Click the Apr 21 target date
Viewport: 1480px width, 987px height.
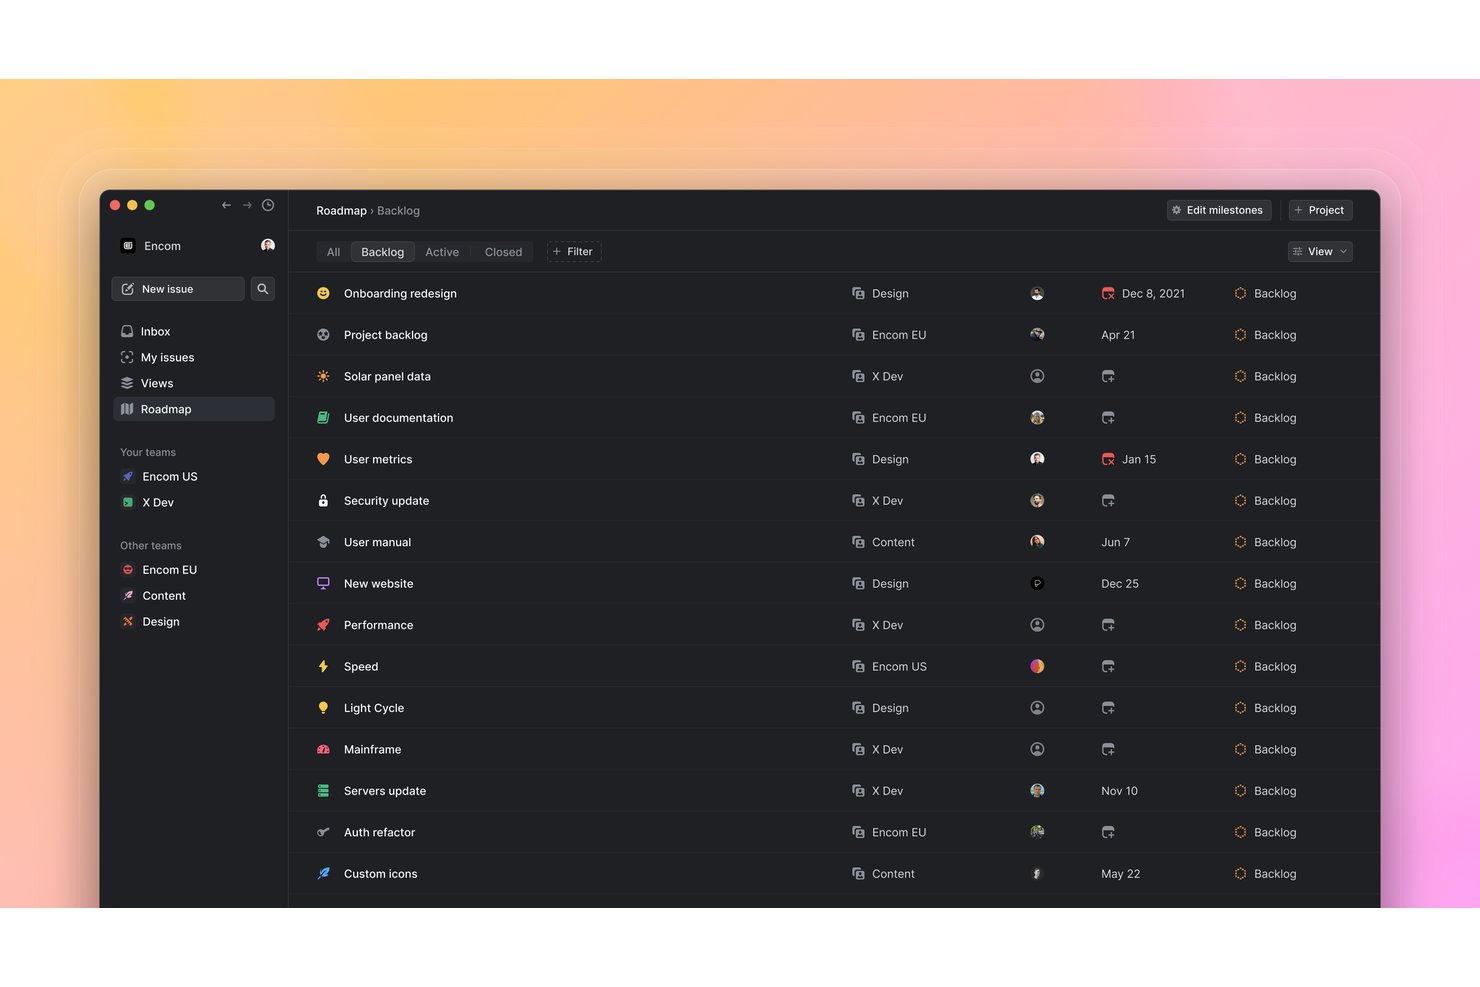tap(1118, 335)
